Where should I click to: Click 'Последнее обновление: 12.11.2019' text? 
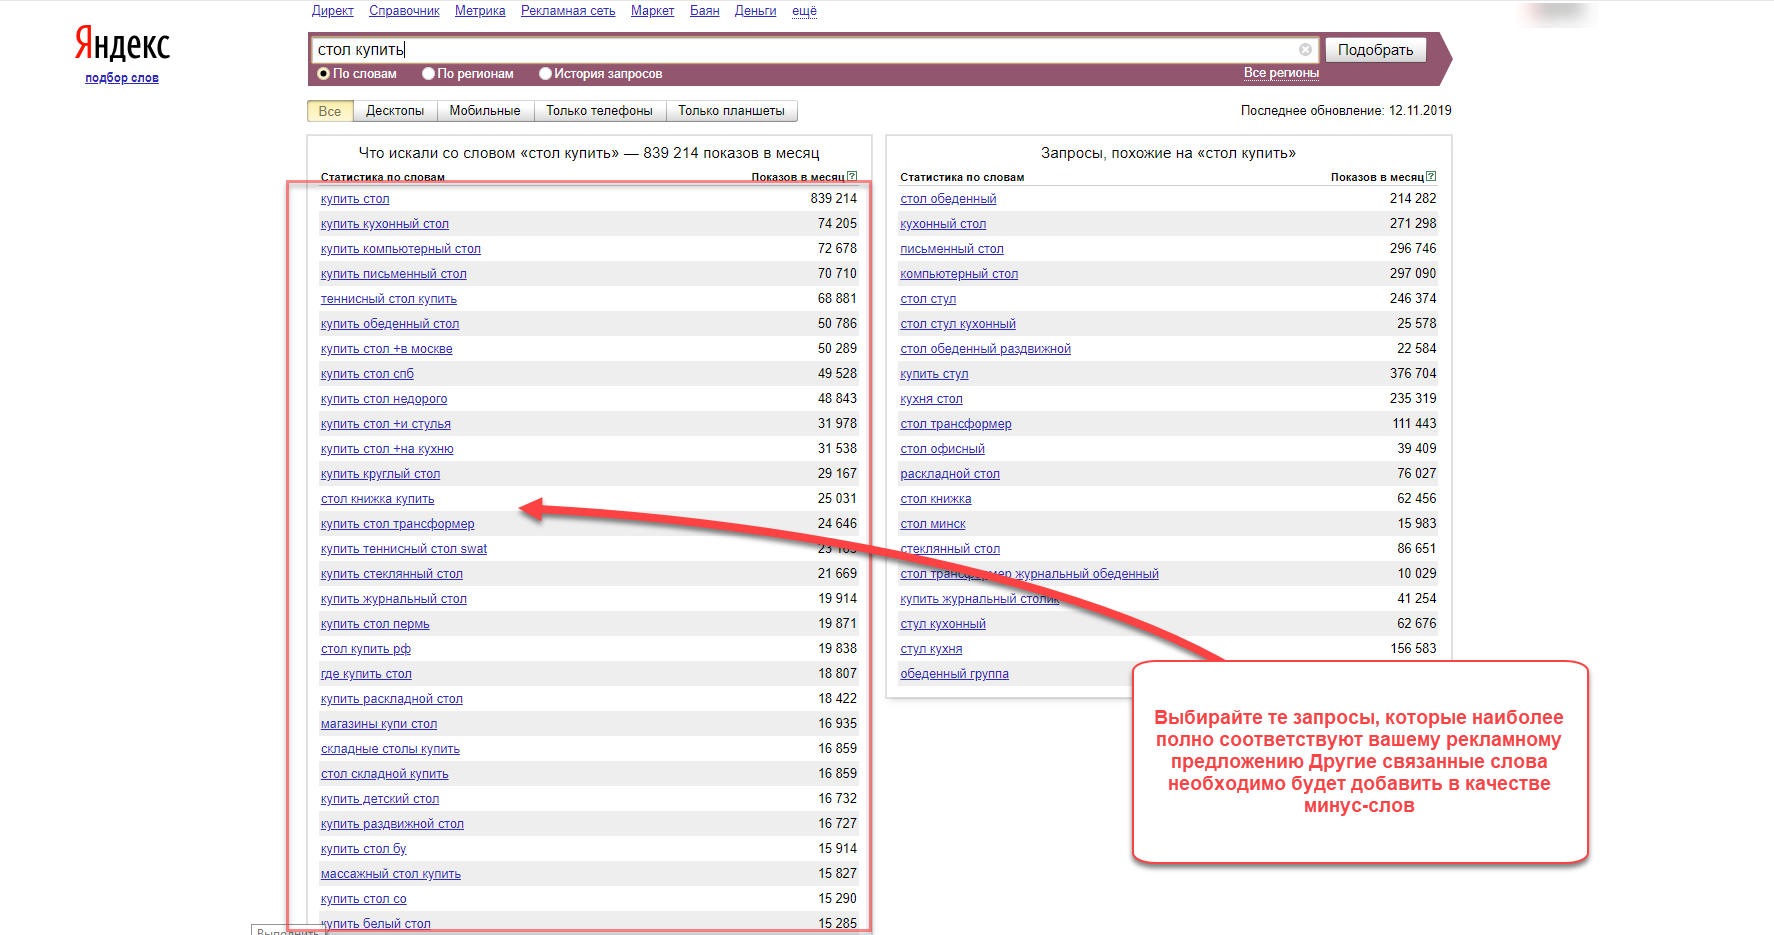[1346, 111]
